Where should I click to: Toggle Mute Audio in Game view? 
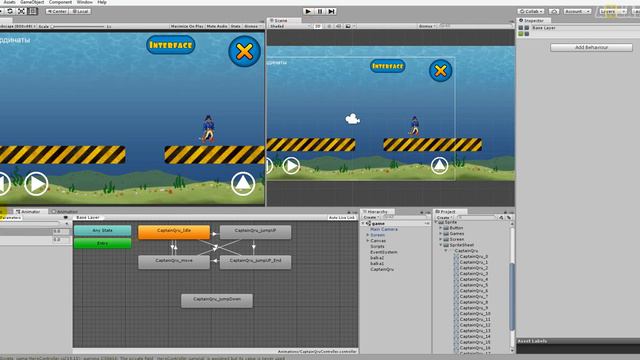point(217,26)
